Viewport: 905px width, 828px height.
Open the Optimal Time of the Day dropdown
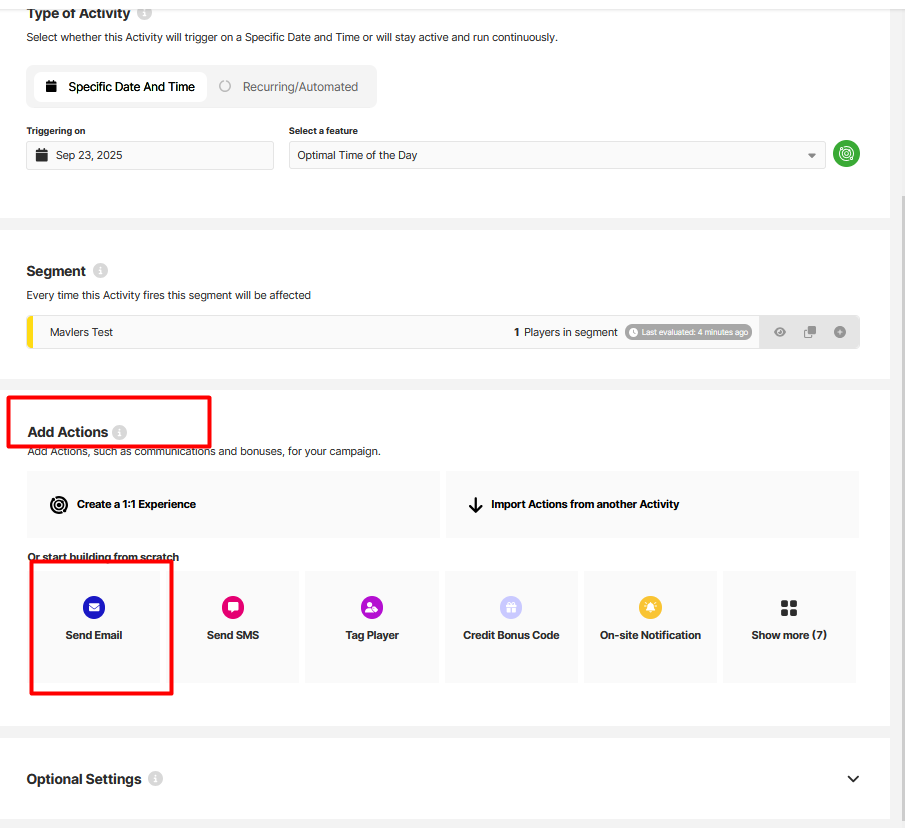click(556, 155)
